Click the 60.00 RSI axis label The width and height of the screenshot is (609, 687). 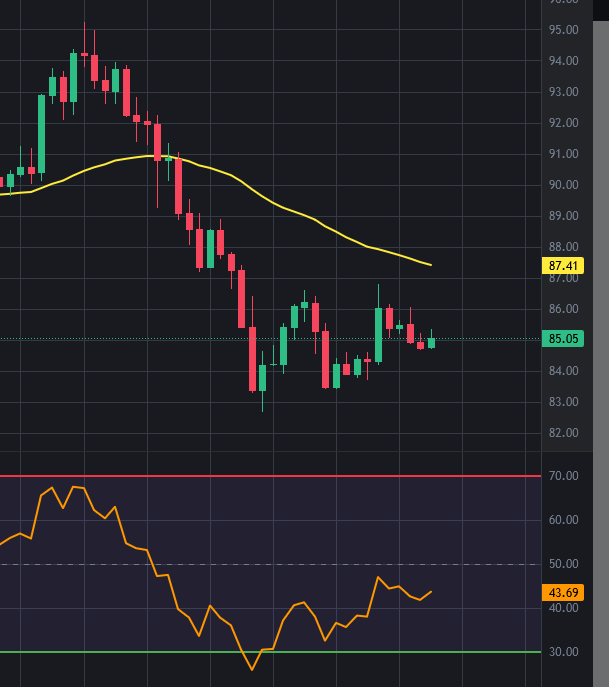[563, 520]
